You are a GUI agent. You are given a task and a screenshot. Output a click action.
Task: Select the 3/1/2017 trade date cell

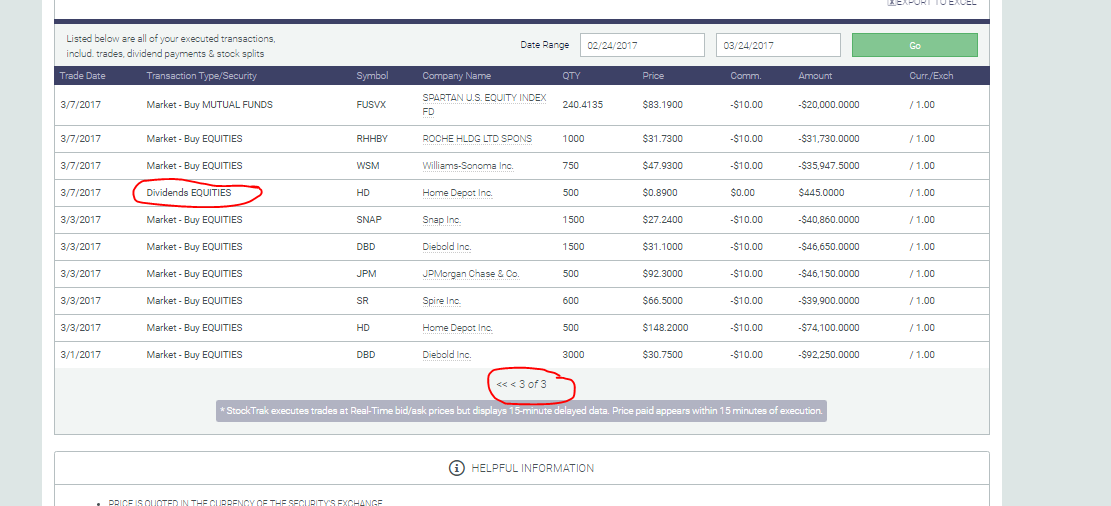click(x=80, y=354)
